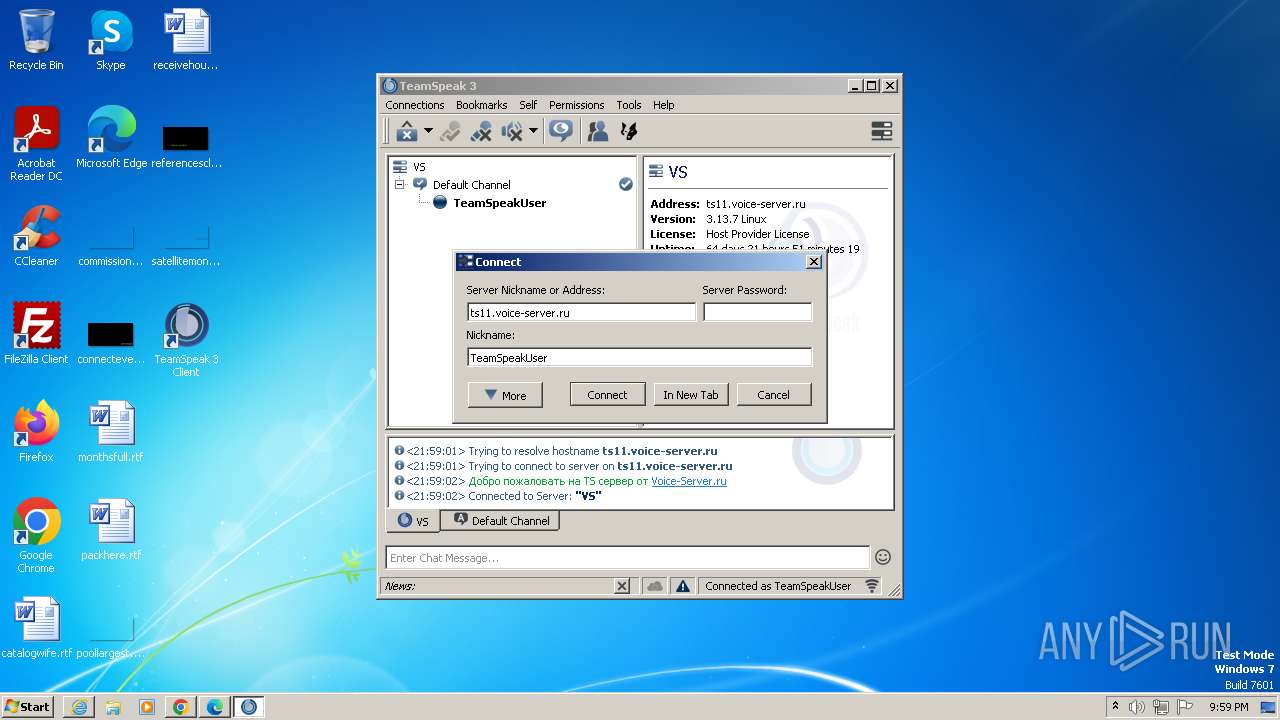This screenshot has width=1280, height=720.
Task: Close the Connect dialog with X
Action: (814, 262)
